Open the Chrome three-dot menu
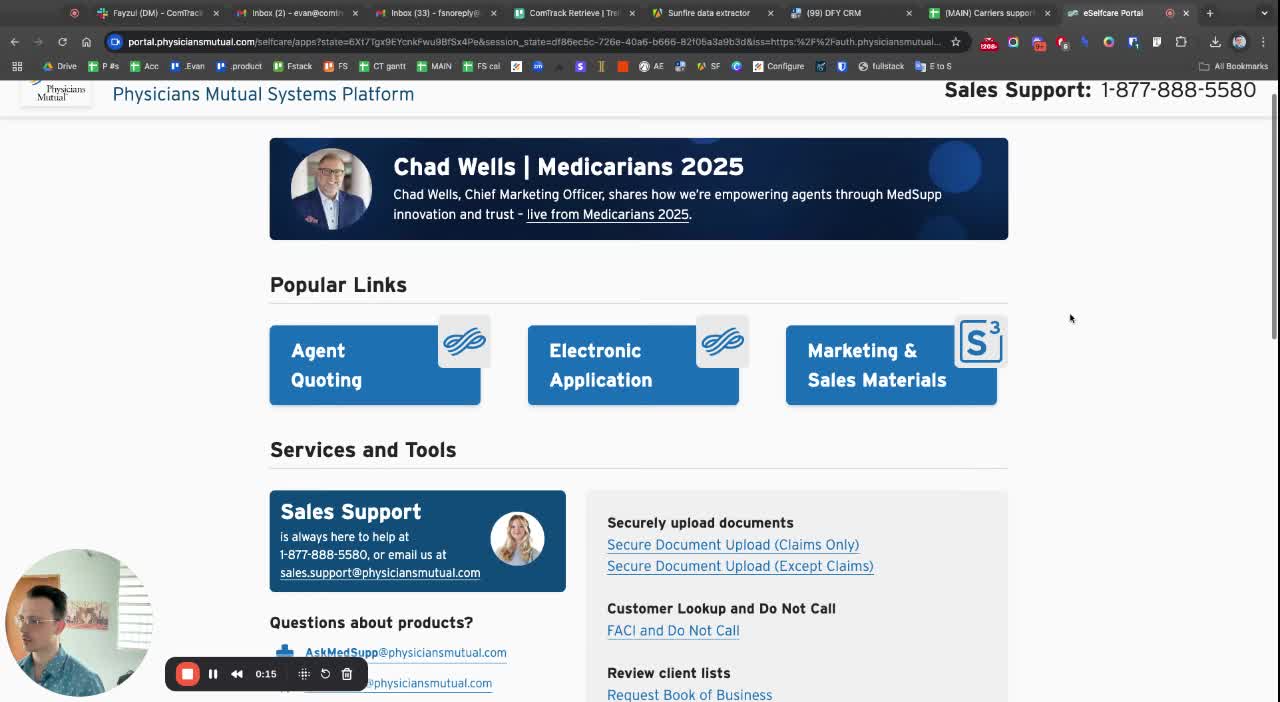The image size is (1280, 702). pos(1263,42)
